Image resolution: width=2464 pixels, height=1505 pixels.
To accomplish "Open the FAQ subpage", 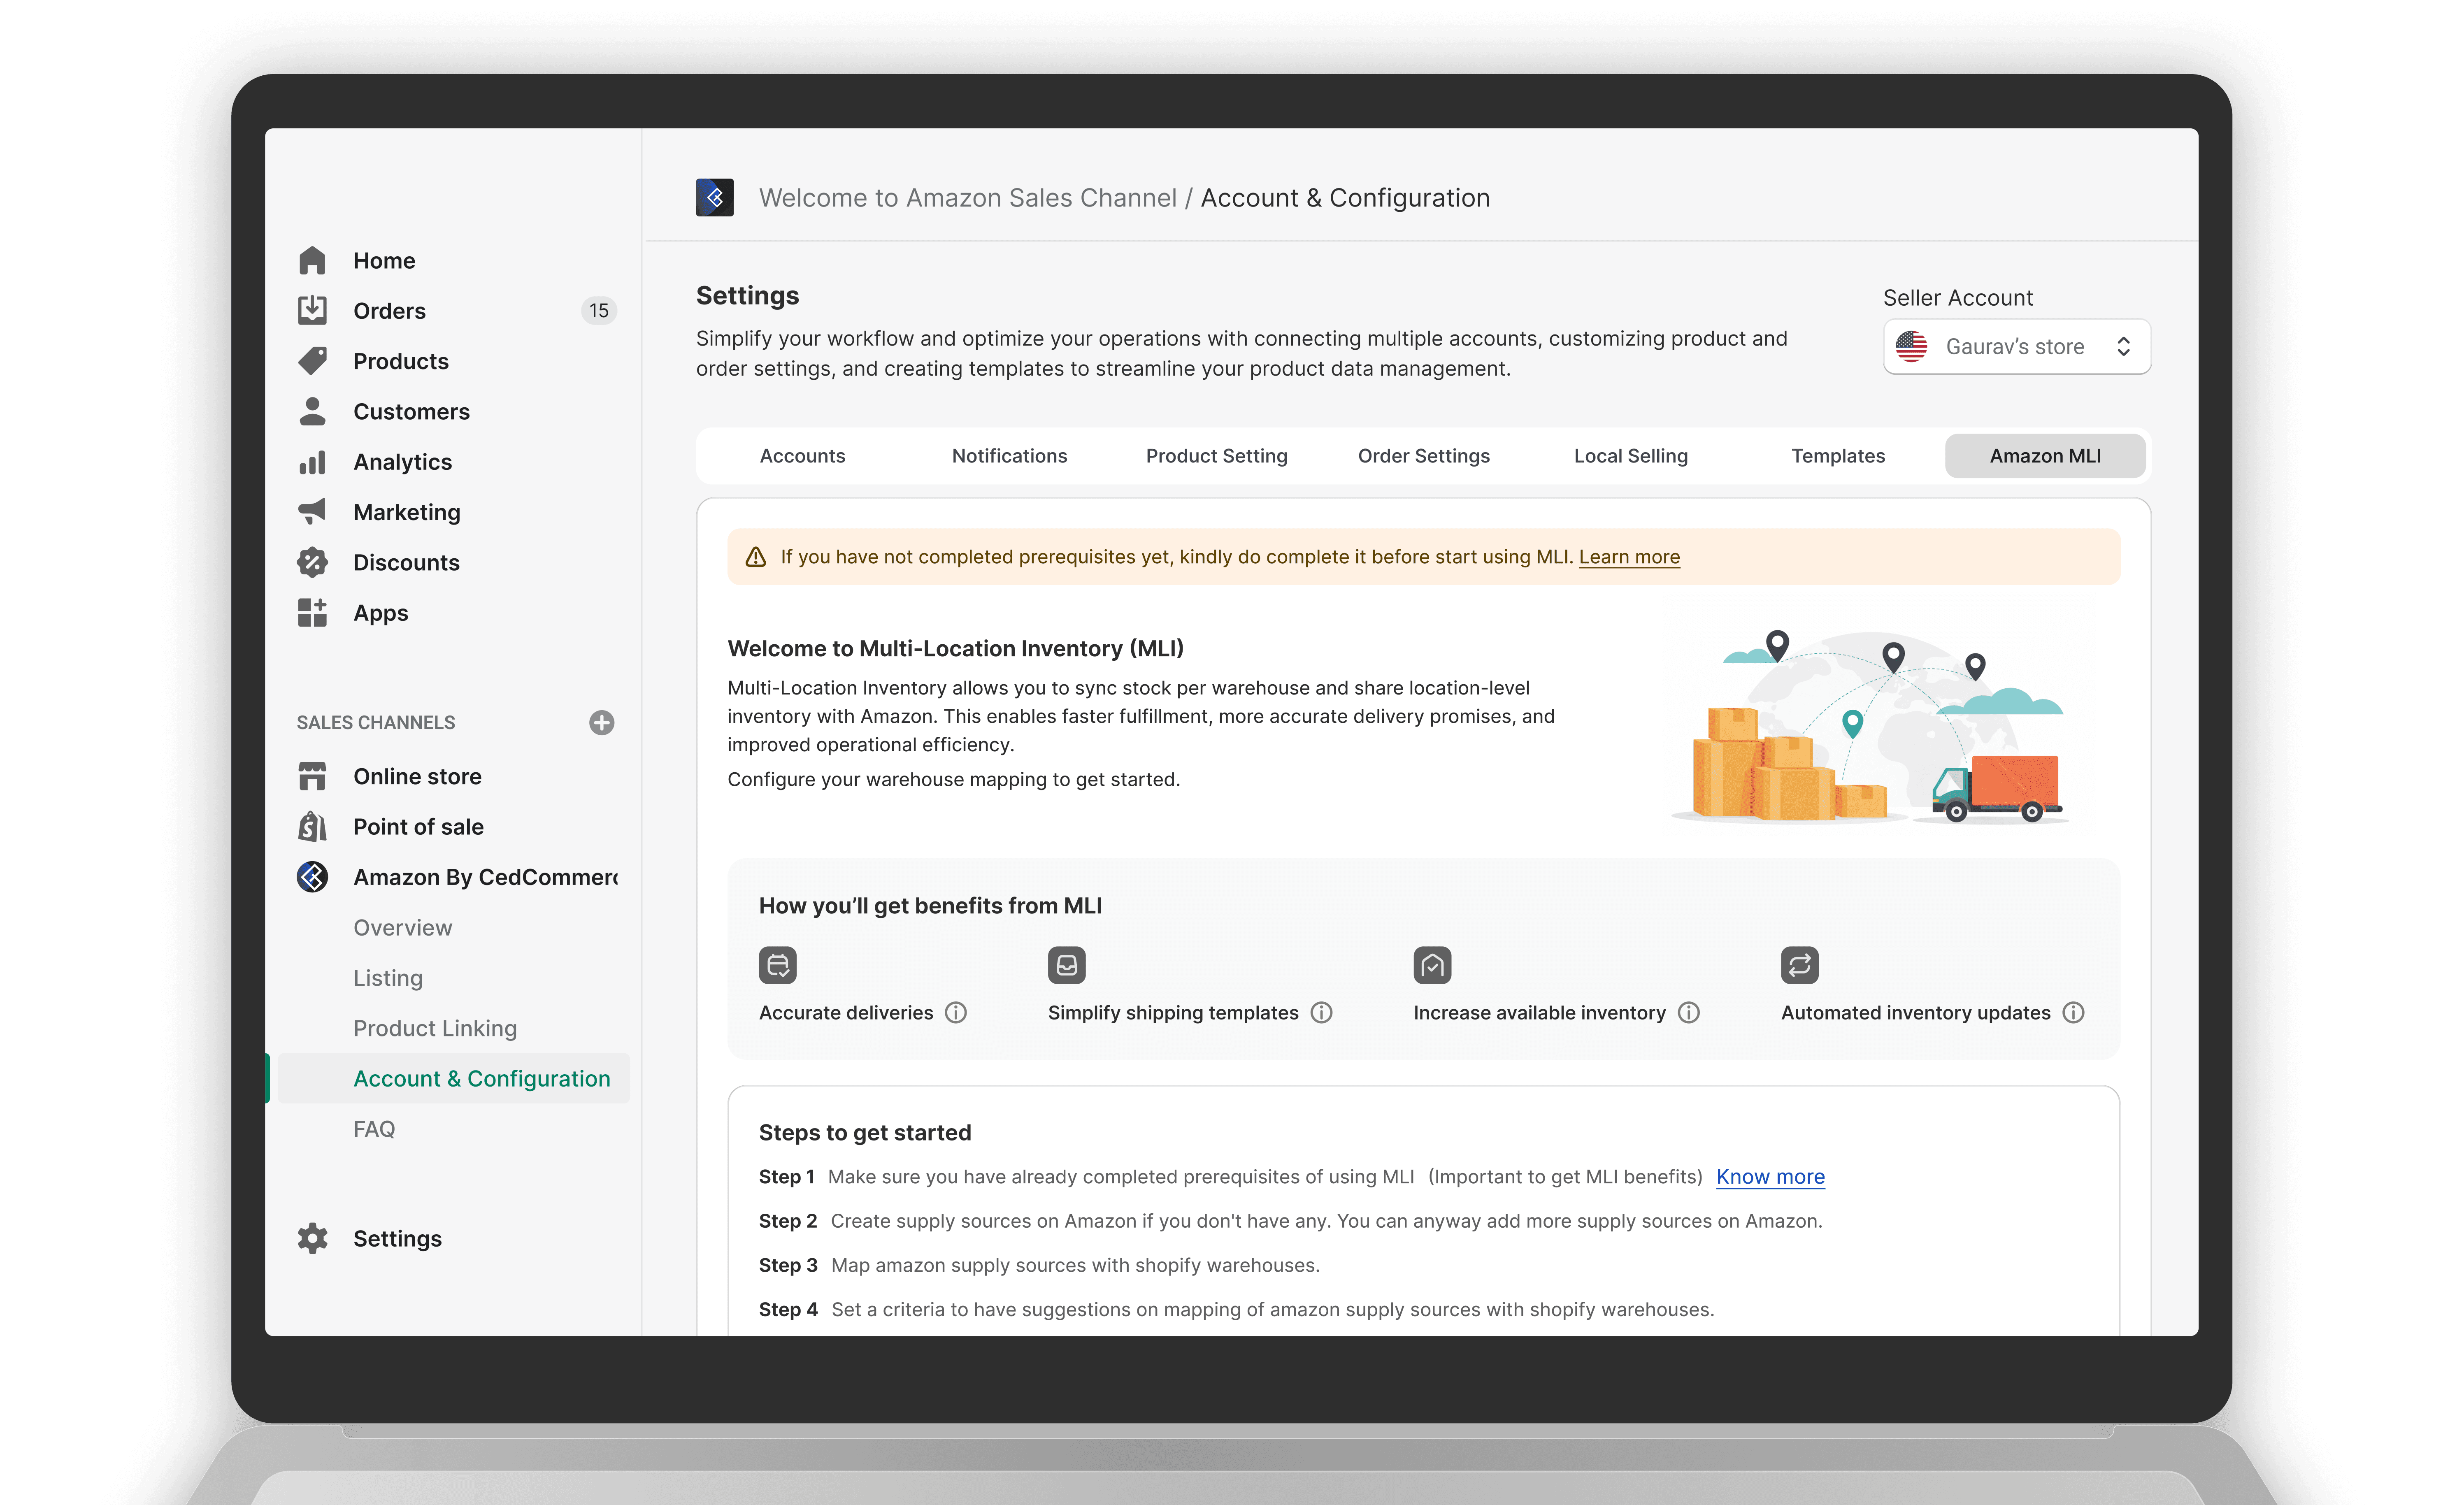I will coord(374,1129).
